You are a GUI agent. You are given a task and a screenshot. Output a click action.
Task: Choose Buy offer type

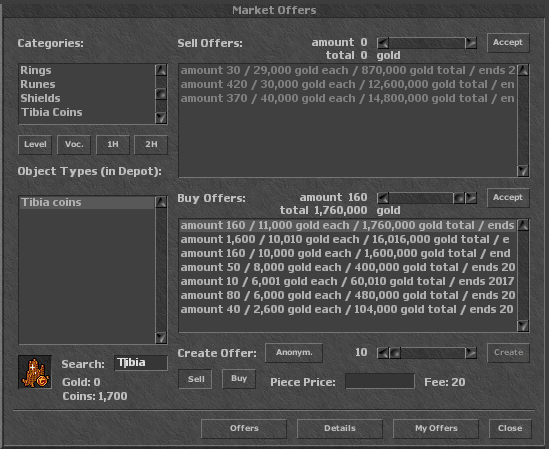coord(239,379)
